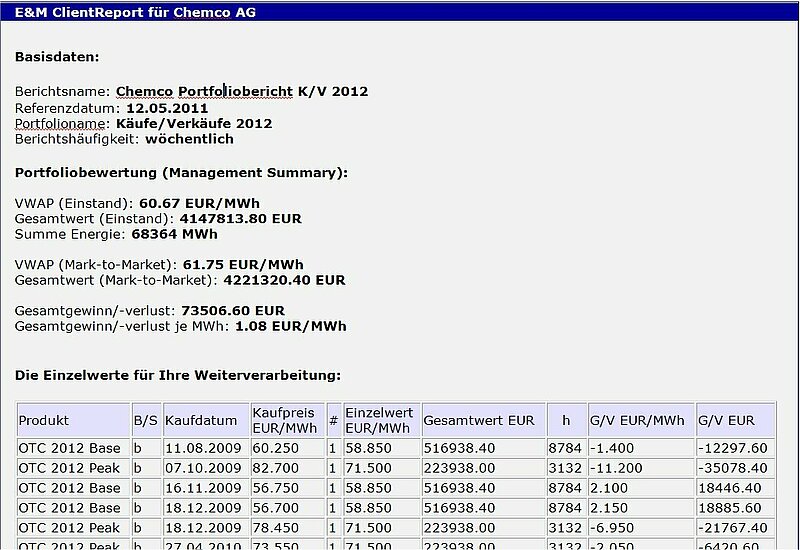This screenshot has height=550, width=800.
Task: Select G/V cell '18885.60'
Action: 735,508
